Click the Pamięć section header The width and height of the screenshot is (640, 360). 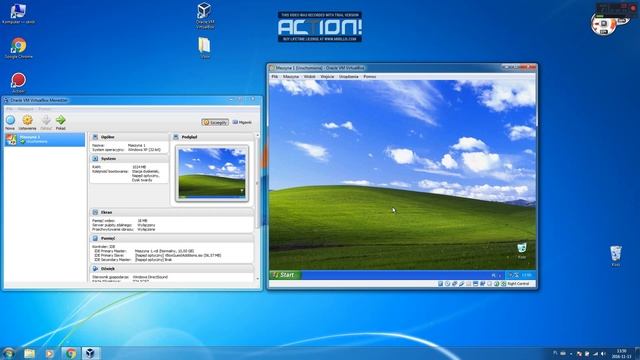tap(171, 238)
